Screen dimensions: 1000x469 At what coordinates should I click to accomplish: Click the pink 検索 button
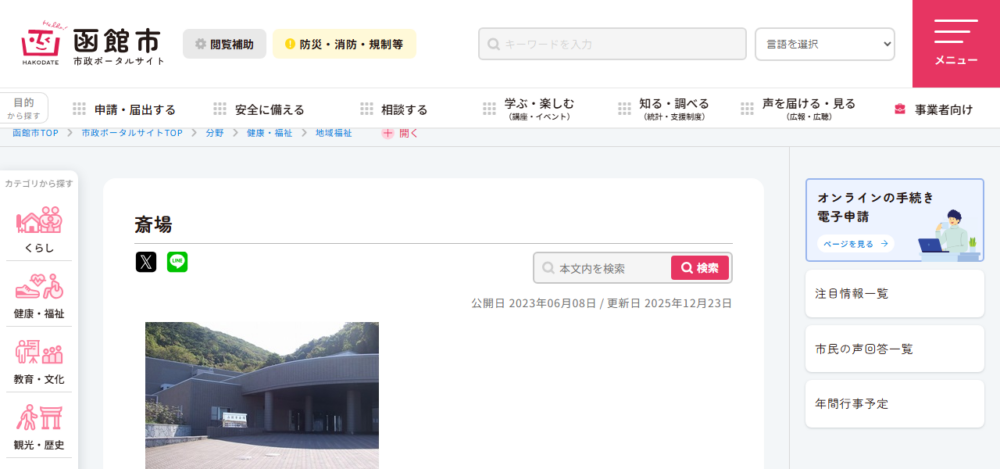tap(700, 268)
